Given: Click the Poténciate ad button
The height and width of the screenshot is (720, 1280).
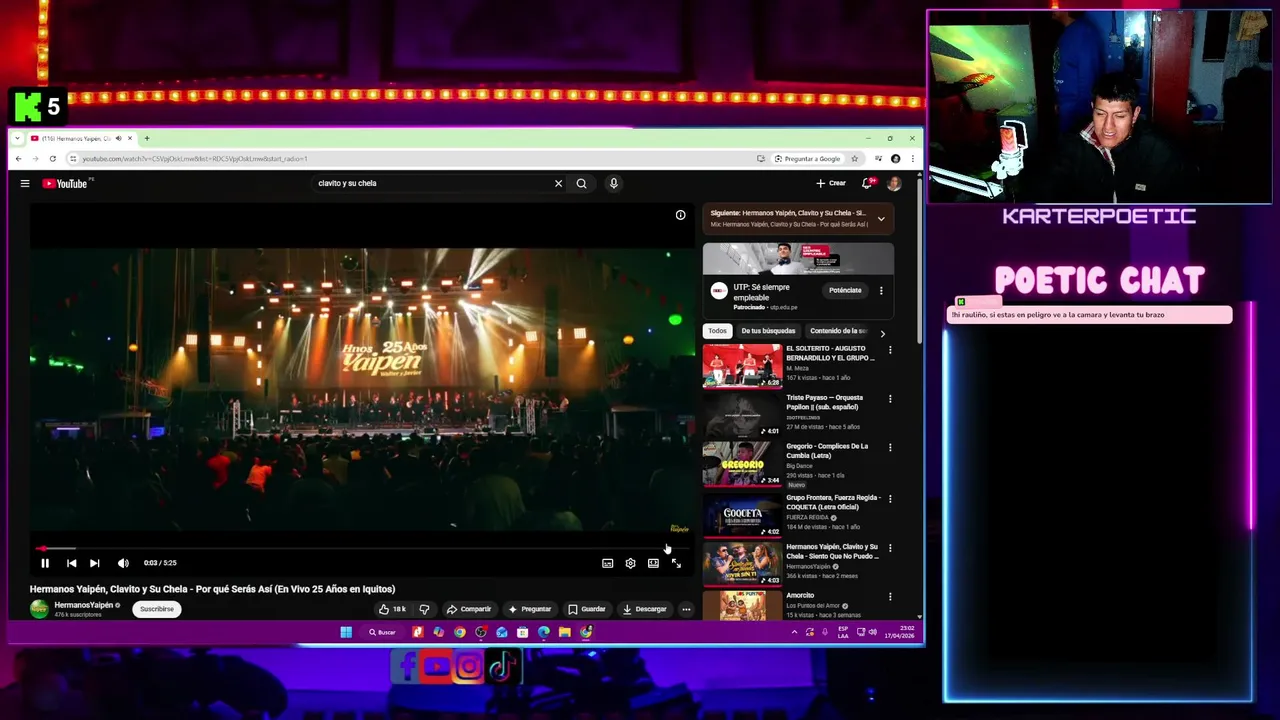Looking at the screenshot, I should point(845,291).
